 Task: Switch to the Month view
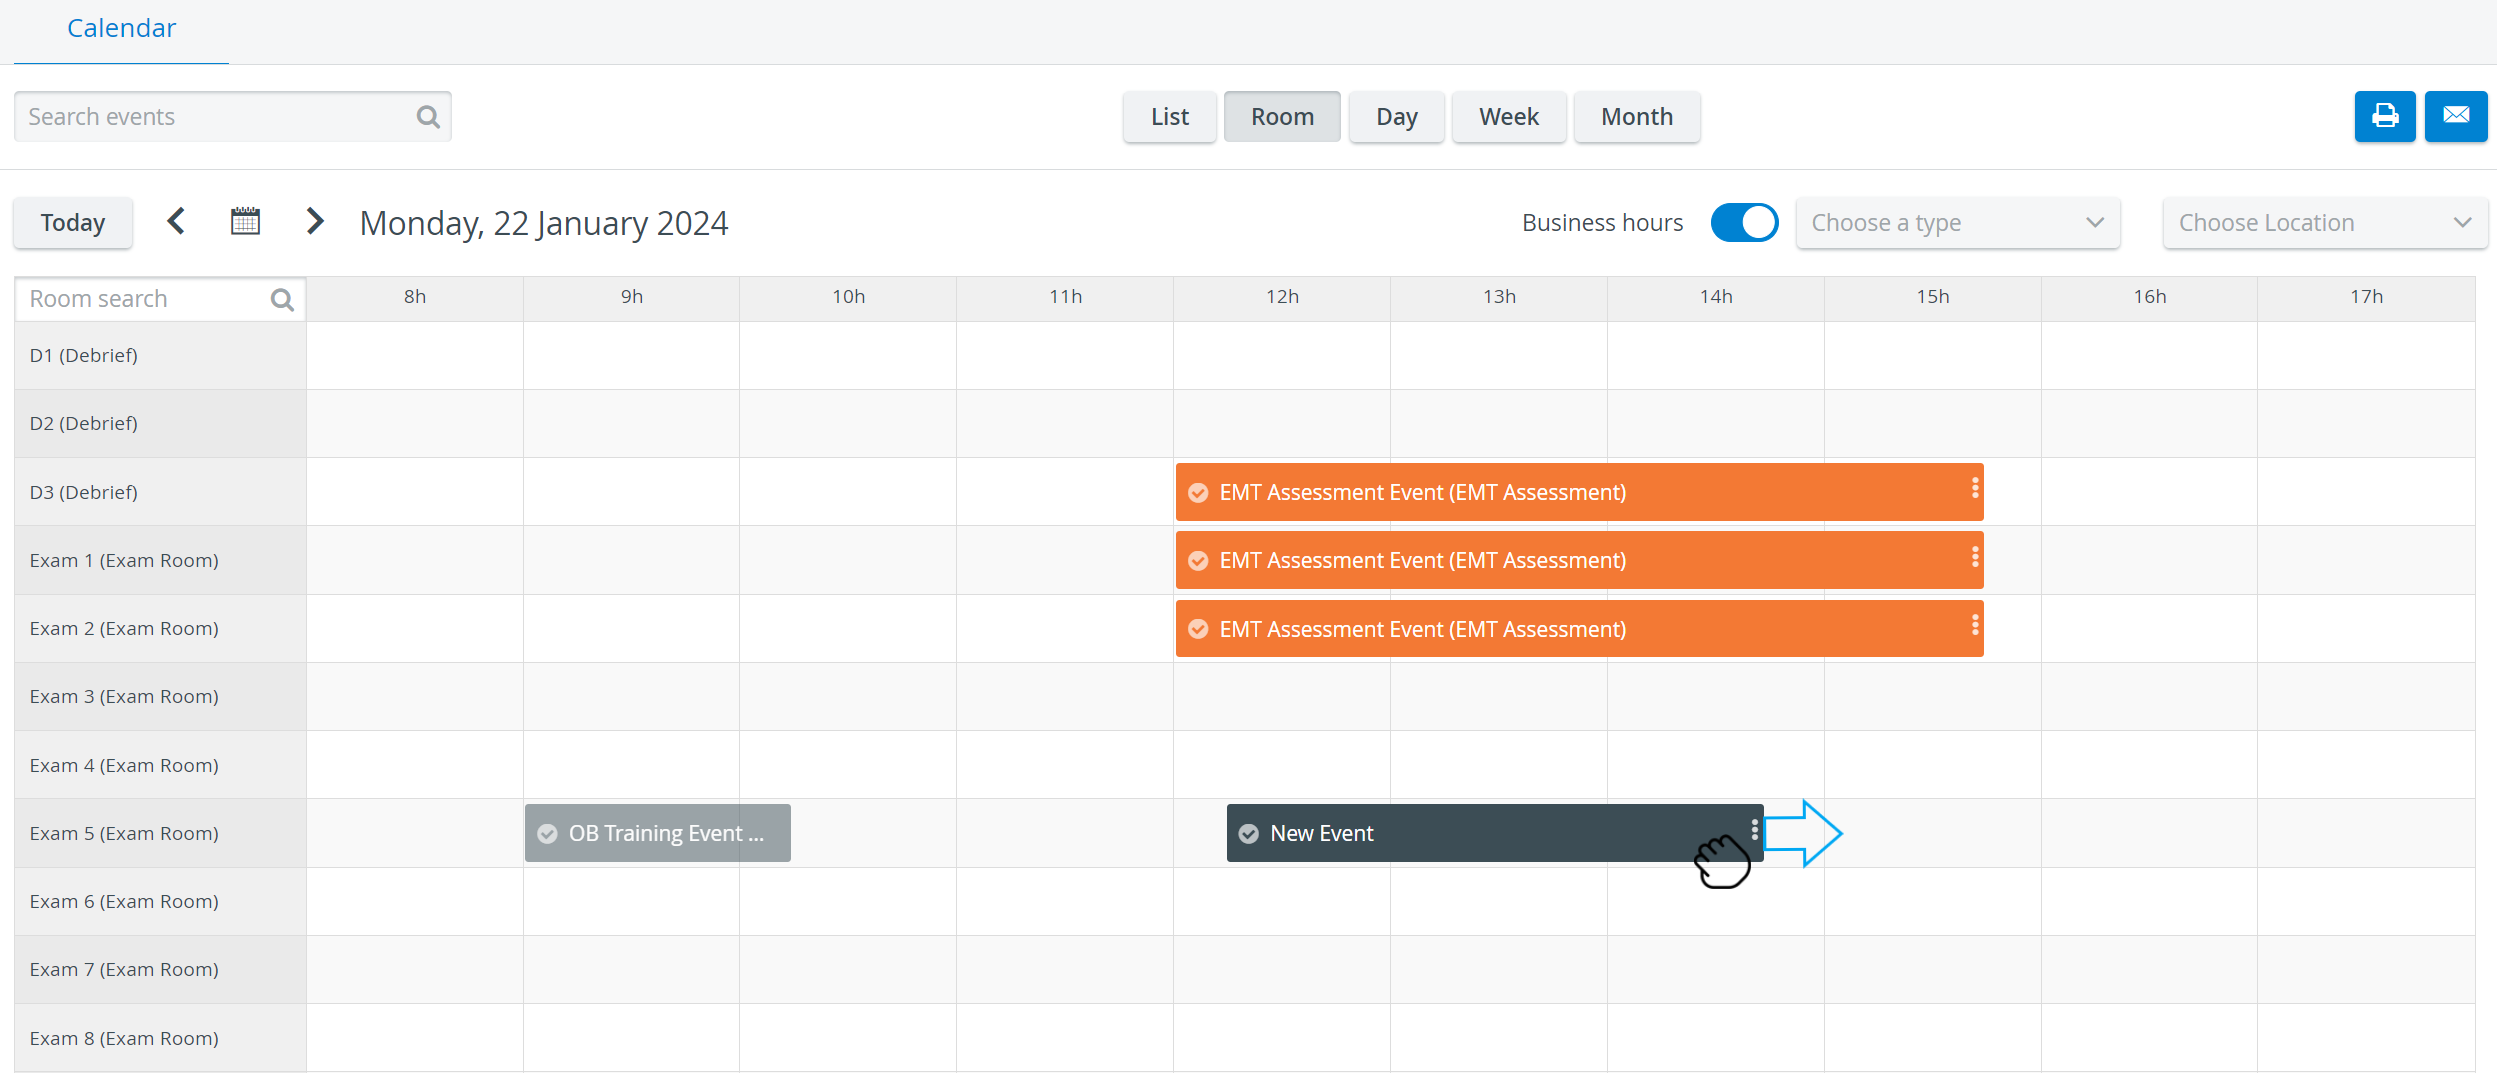coord(1636,117)
